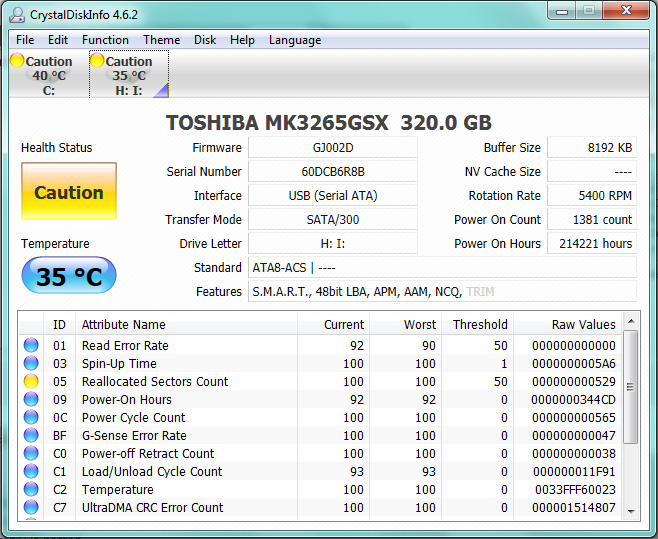Click status orb for Load/Unload Cycle Count
The height and width of the screenshot is (539, 658).
31,471
